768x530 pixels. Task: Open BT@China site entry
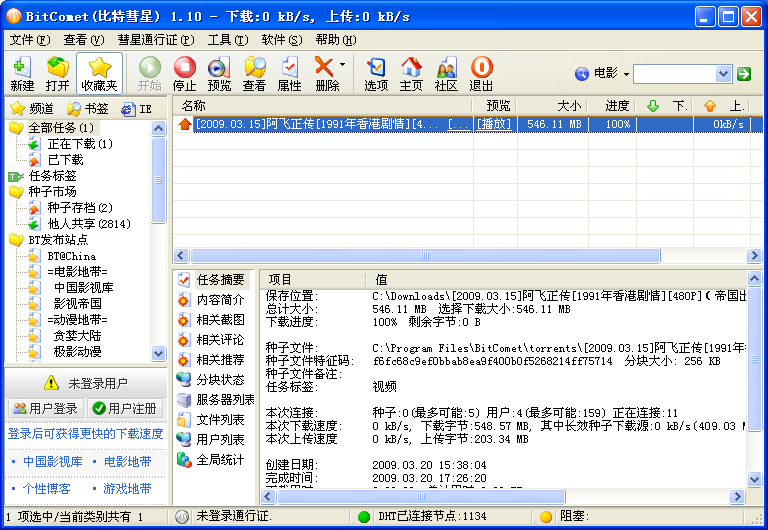[x=72, y=256]
